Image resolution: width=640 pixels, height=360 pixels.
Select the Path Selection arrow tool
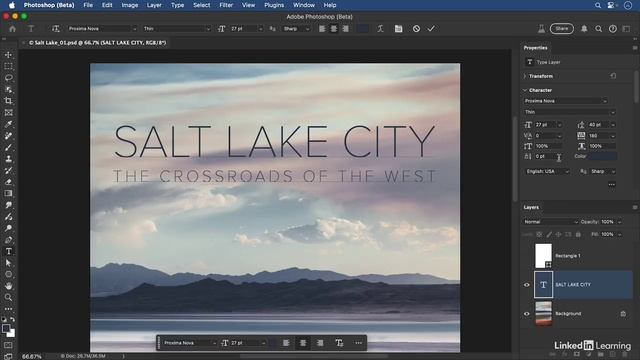(x=8, y=263)
